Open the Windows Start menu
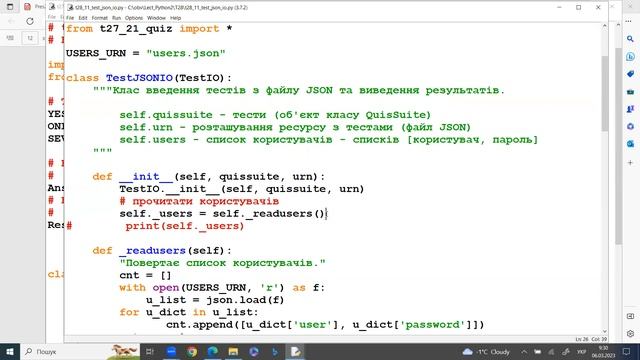640x360 pixels. [x=10, y=351]
